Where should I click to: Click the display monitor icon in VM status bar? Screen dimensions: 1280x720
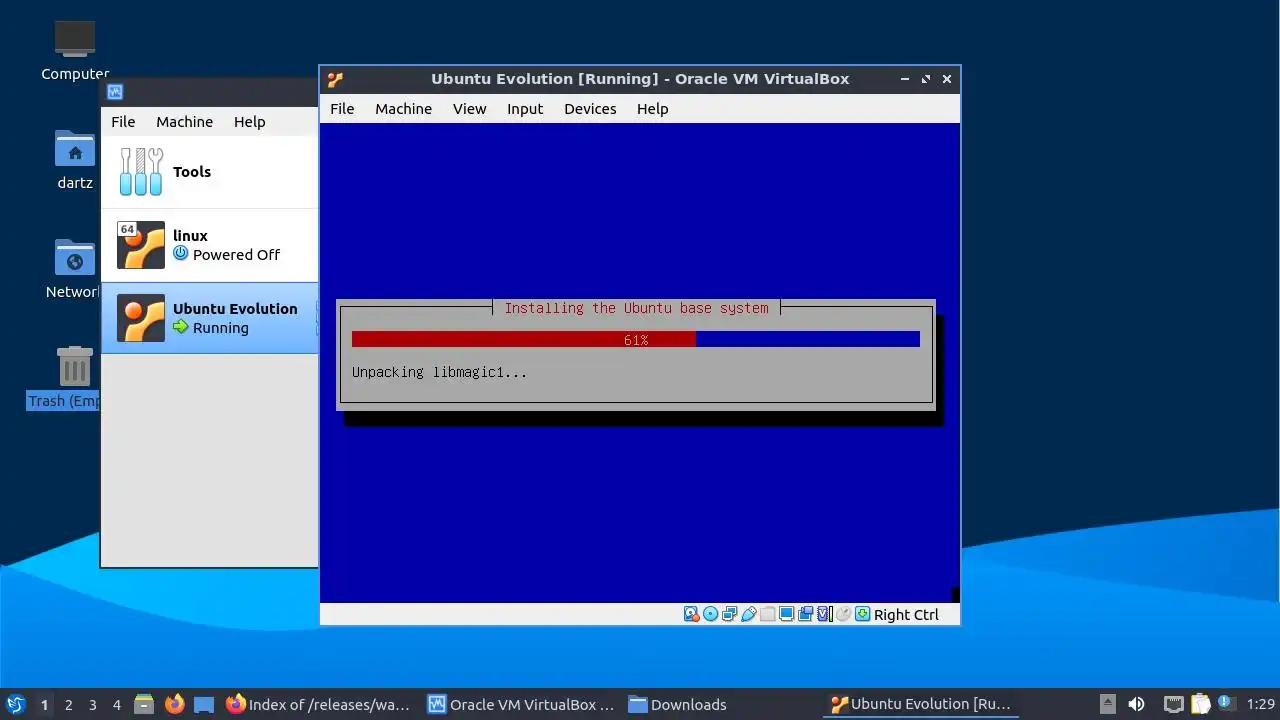pyautogui.click(x=786, y=614)
